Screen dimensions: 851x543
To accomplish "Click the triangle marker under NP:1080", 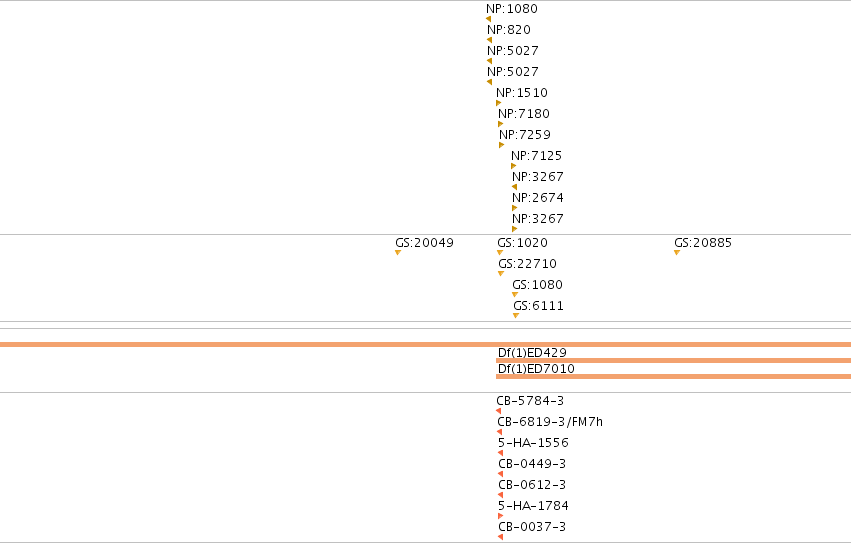I will 488,19.
